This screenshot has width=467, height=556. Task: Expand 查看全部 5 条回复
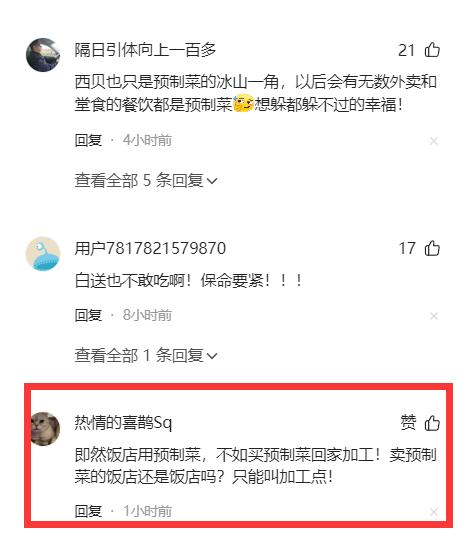tap(146, 180)
